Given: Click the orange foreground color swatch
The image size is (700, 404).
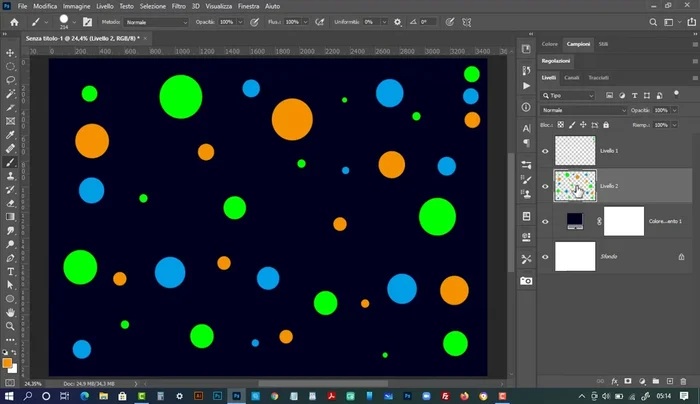Looking at the screenshot, I should tap(8, 363).
